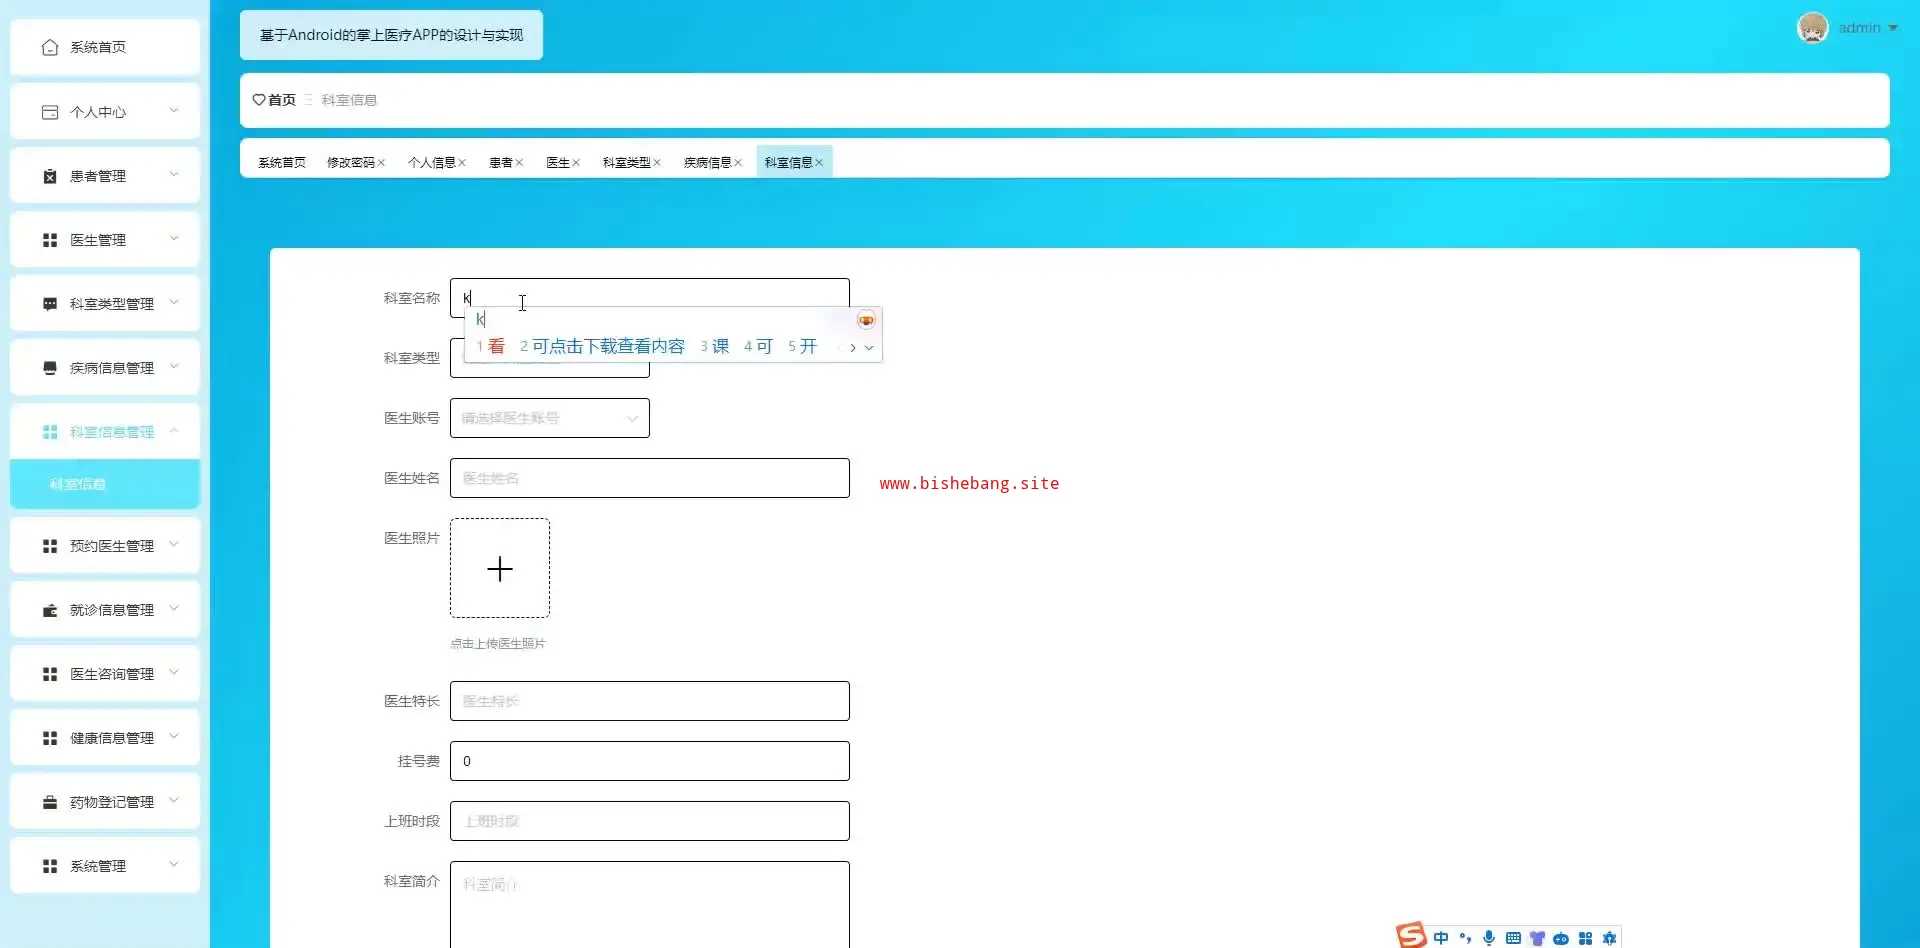Viewport: 1920px width, 948px height.
Task: Go to next IME candidate page arrow
Action: tap(853, 348)
